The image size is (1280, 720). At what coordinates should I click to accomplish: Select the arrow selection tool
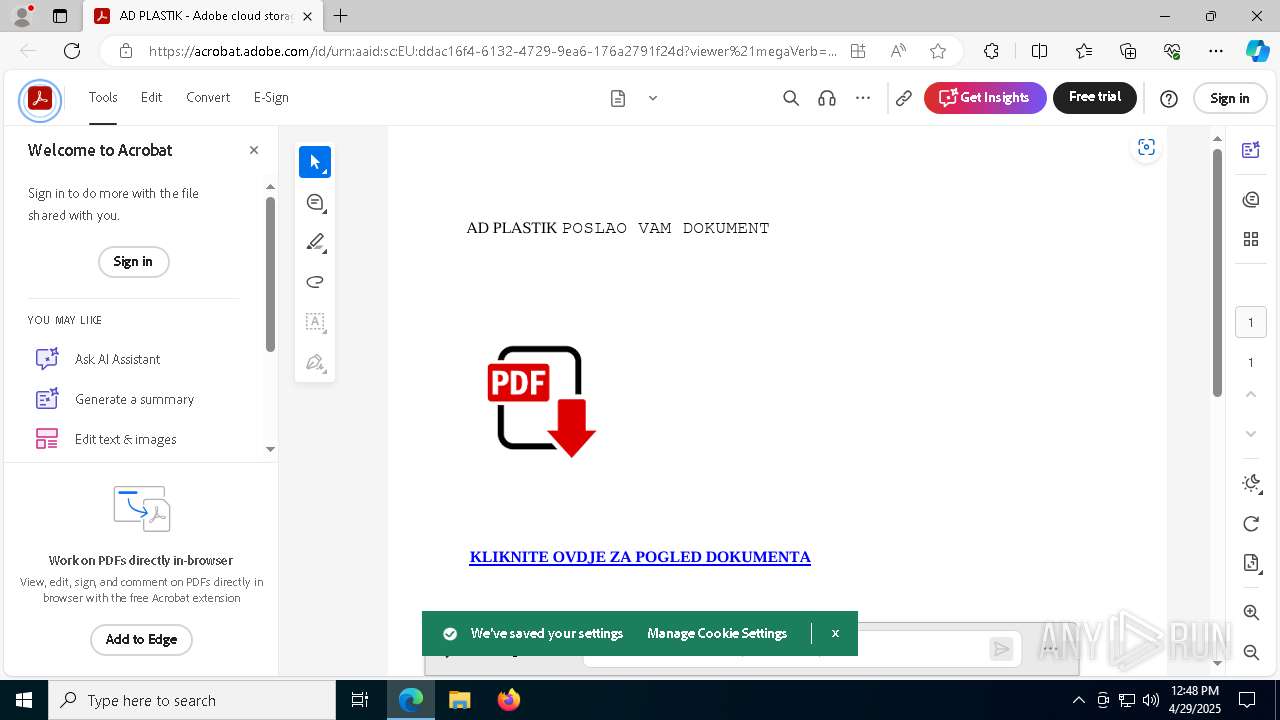click(315, 162)
